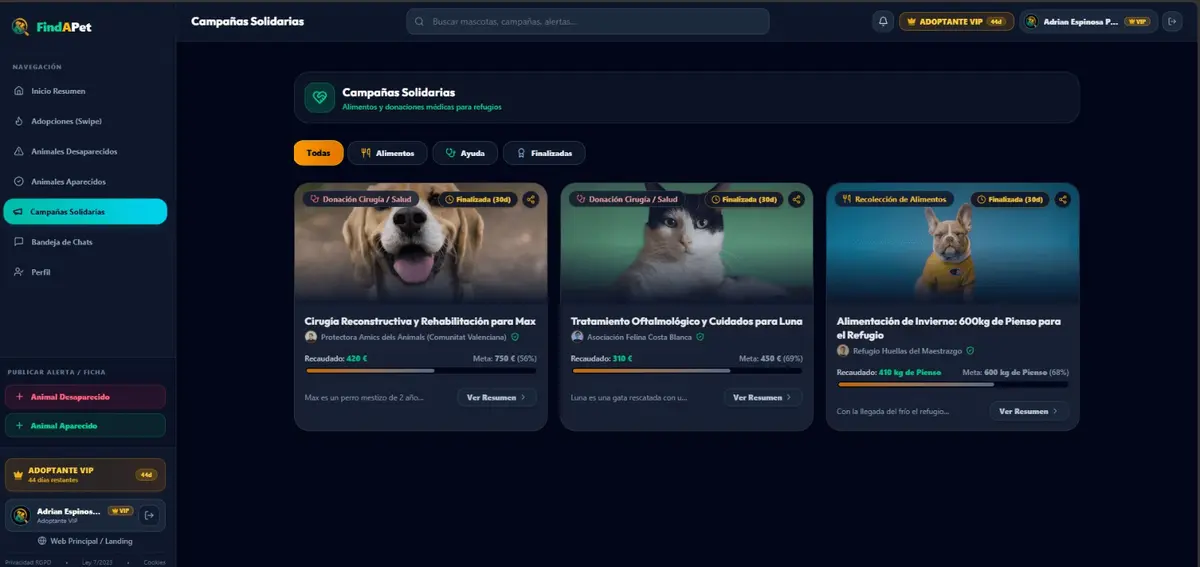Open Bandeja de Chats

point(85,241)
